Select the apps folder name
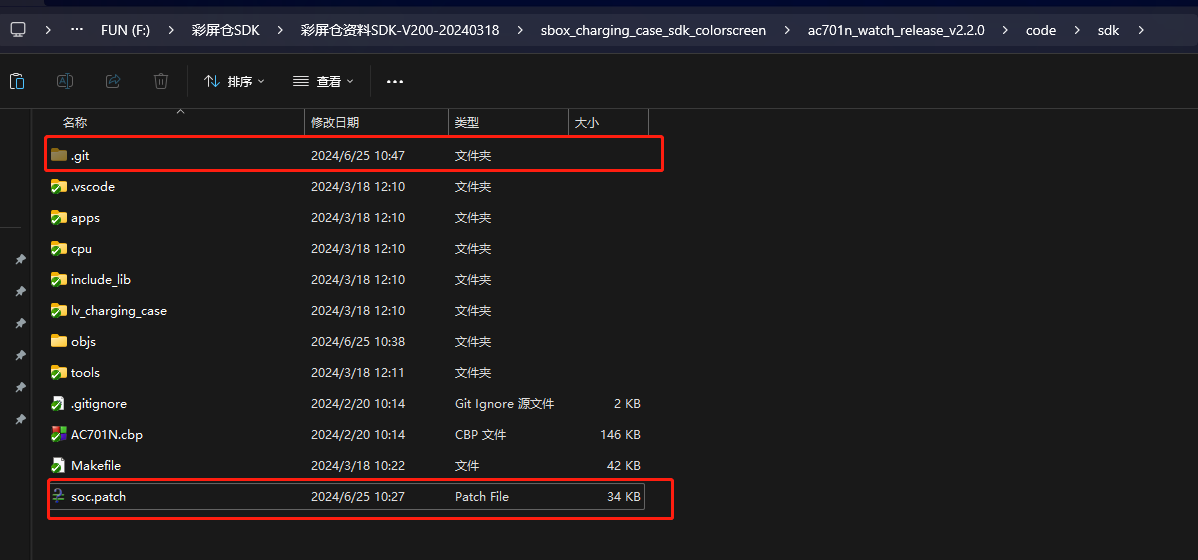Screen dimensions: 1198x560 click(85, 218)
